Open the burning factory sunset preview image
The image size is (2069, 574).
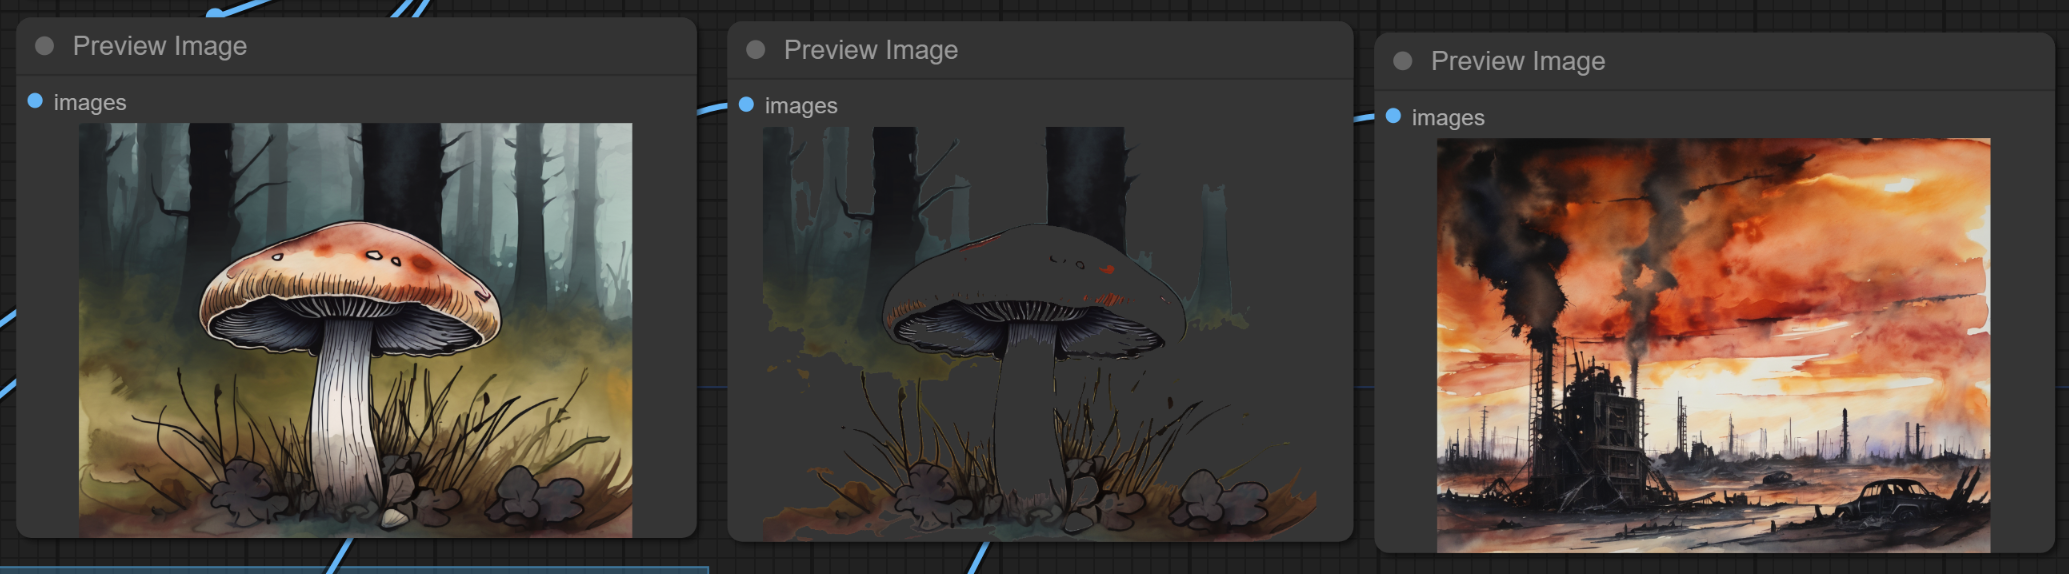pyautogui.click(x=1713, y=345)
